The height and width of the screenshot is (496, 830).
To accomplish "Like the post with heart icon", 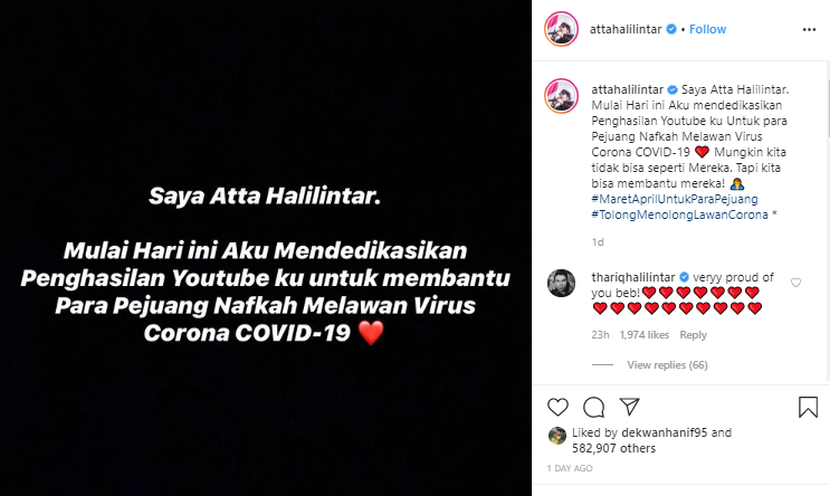I will 557,407.
